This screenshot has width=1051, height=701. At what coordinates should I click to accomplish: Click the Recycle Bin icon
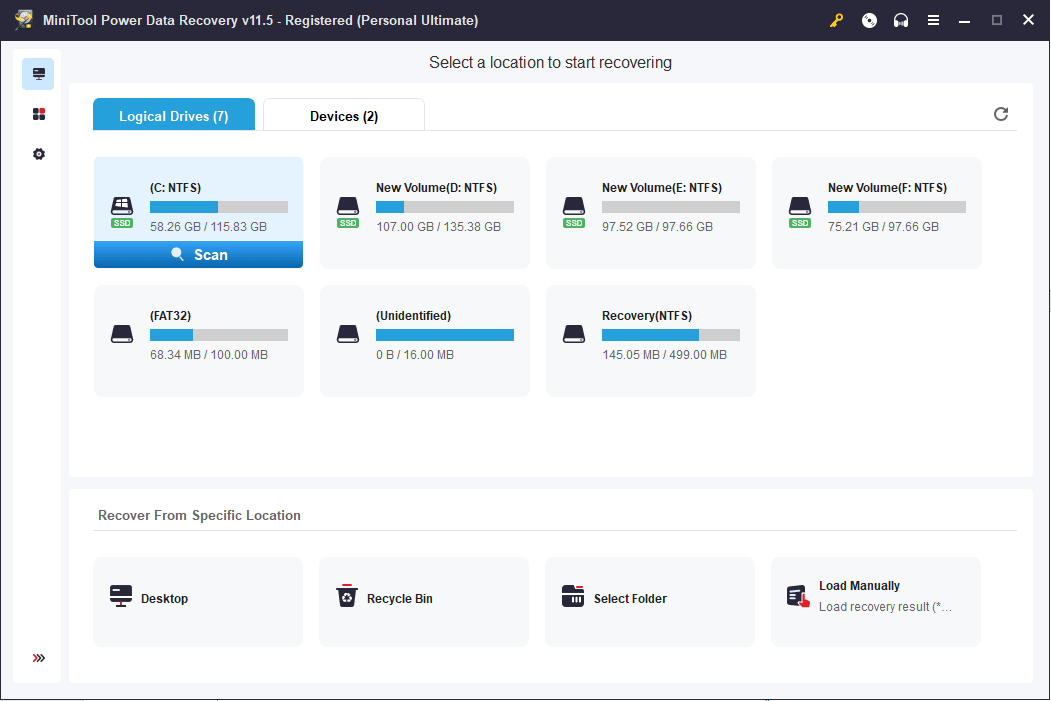coord(347,595)
